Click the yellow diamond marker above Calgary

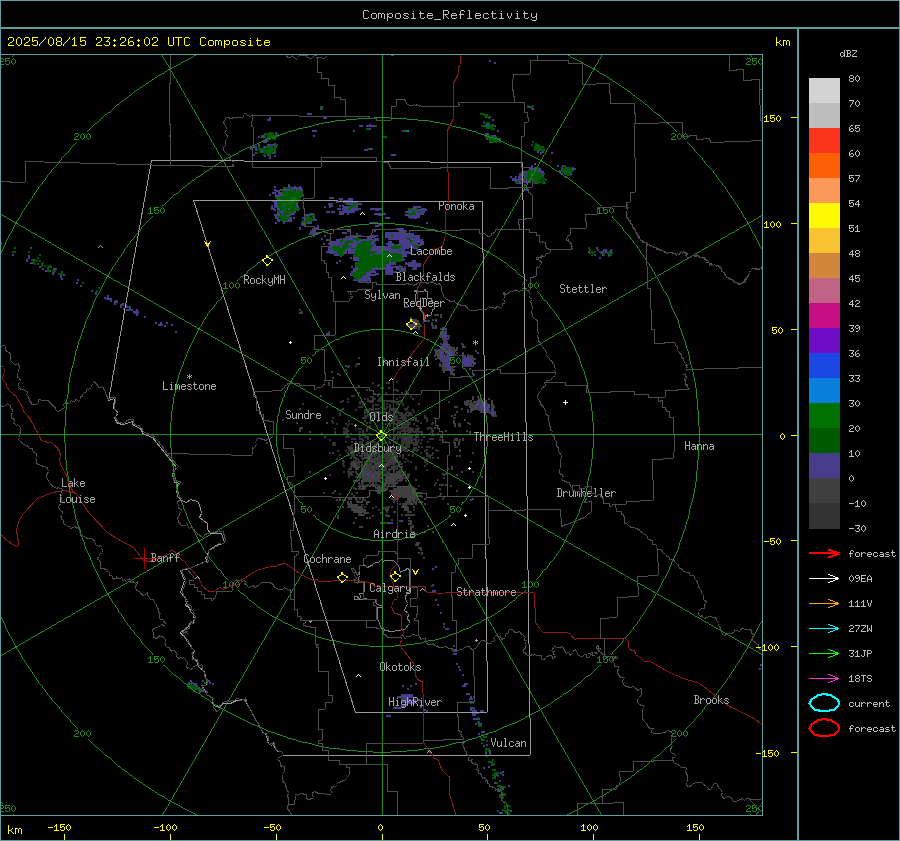pyautogui.click(x=395, y=576)
